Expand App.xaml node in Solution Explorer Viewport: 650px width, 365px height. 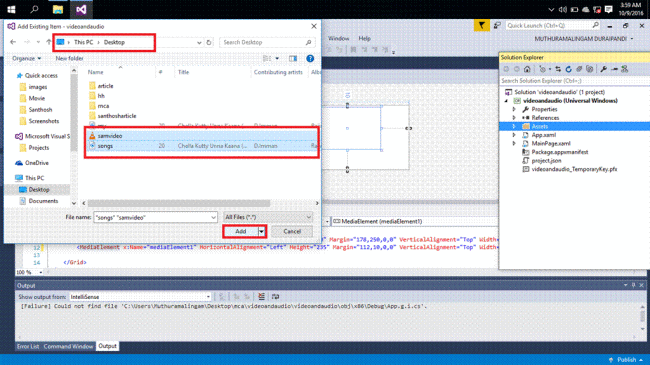514,135
